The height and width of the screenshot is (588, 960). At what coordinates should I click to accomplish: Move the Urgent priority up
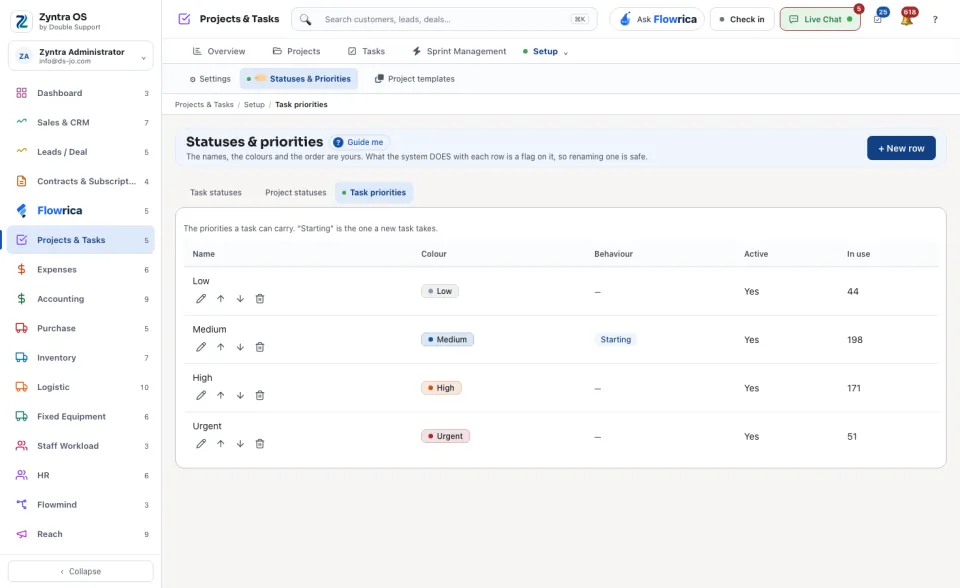(220, 444)
